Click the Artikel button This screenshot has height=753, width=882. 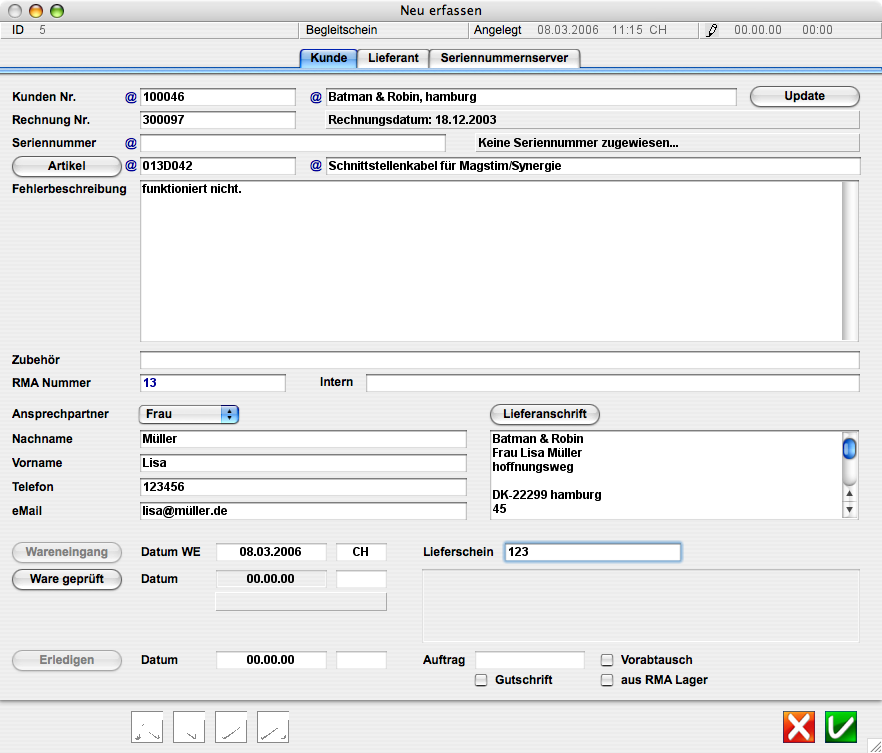[x=67, y=165]
